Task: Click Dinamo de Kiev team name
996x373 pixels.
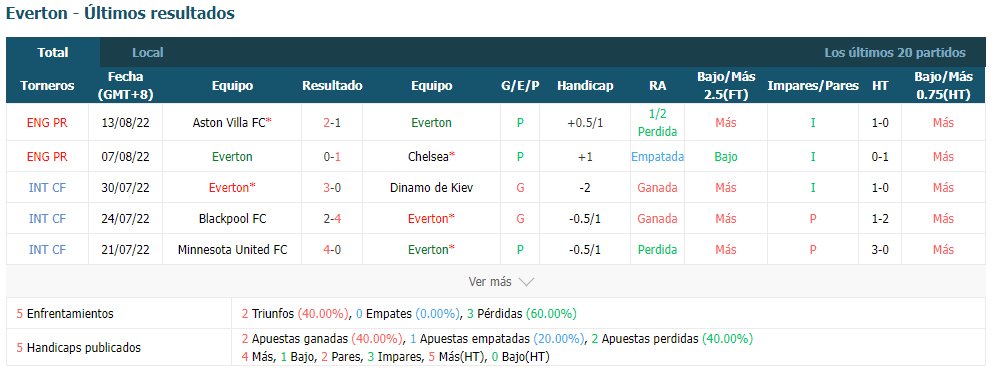Action: (431, 187)
